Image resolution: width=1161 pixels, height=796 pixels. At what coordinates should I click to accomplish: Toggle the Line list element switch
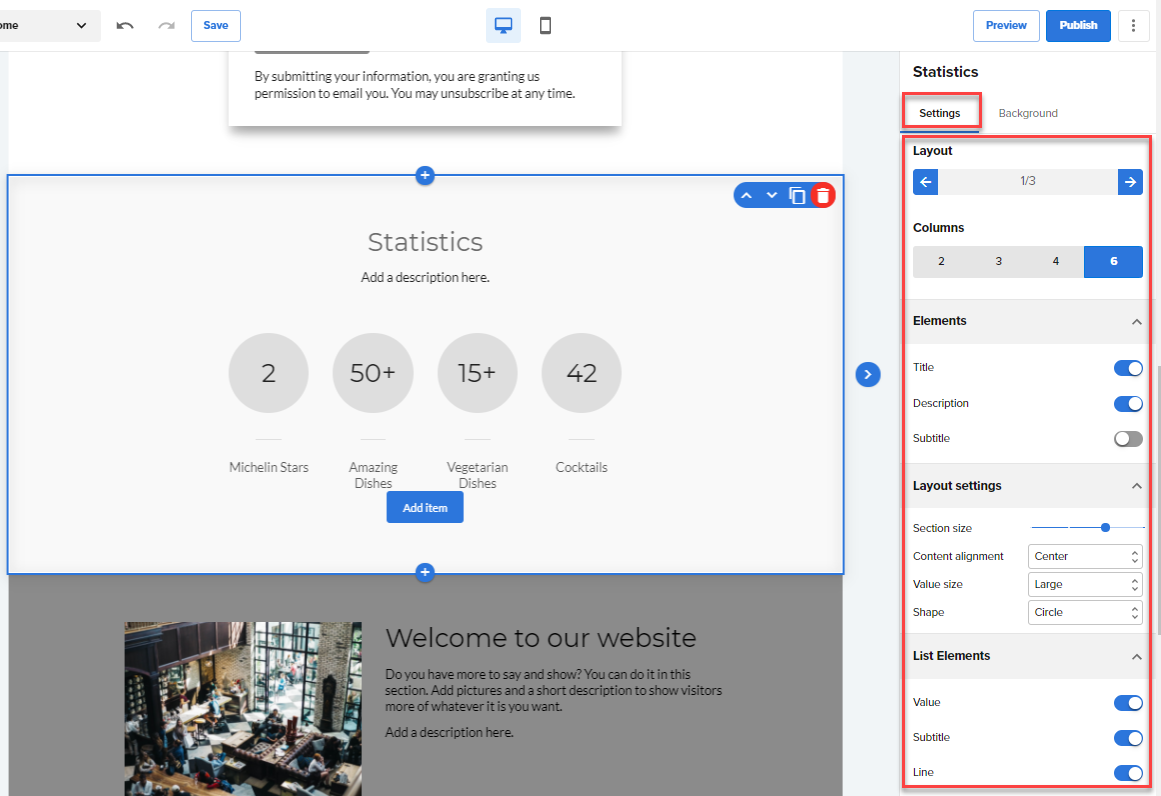(x=1128, y=773)
